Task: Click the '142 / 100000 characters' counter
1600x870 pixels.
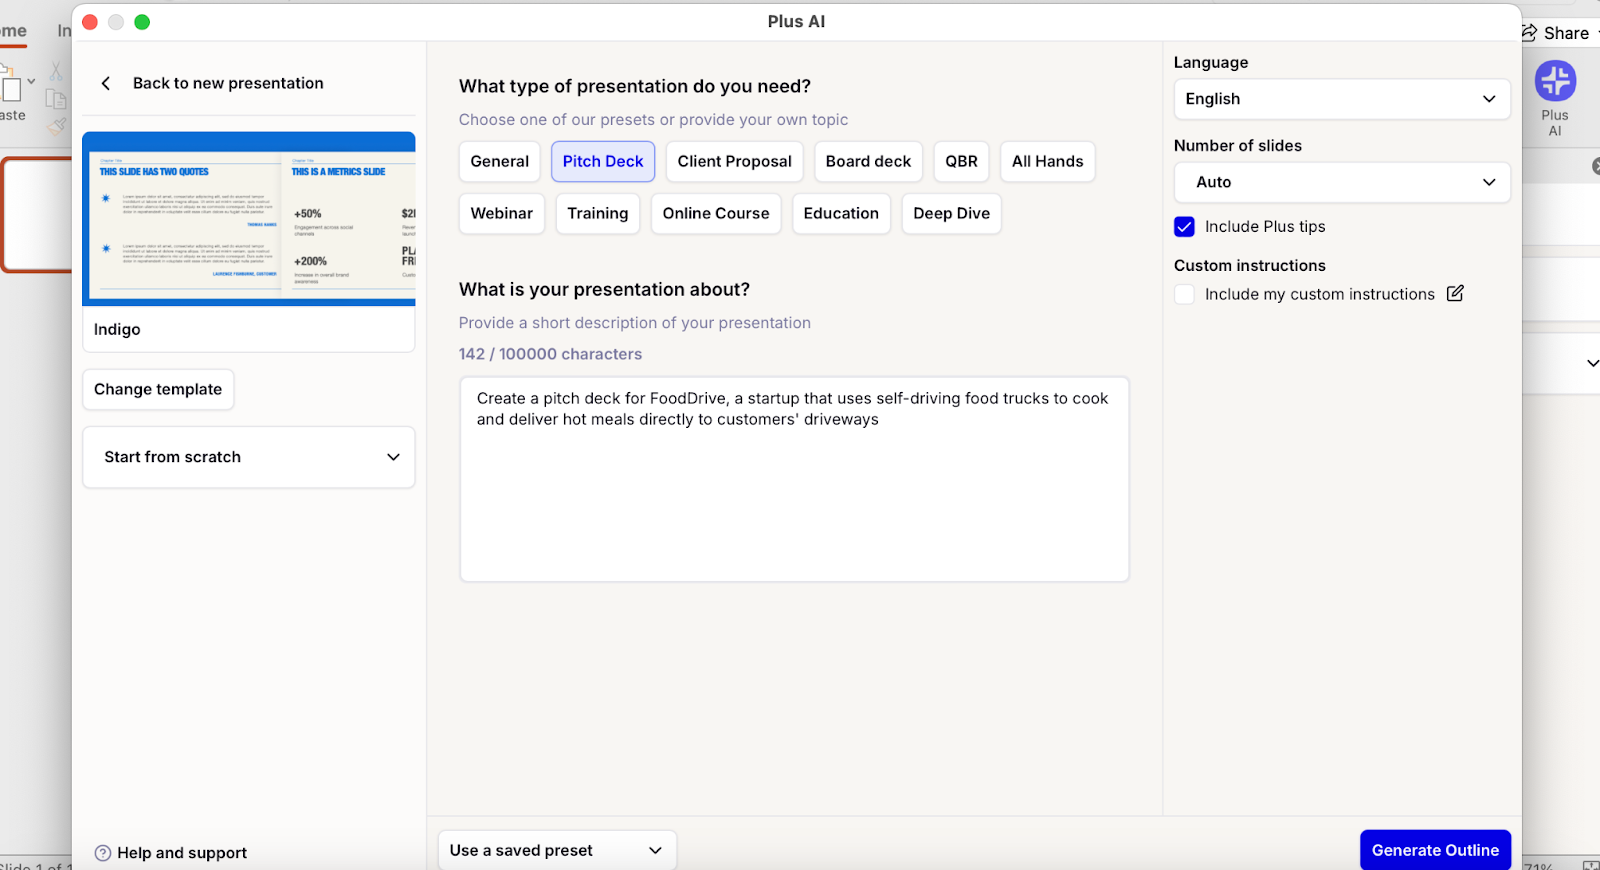Action: tap(550, 354)
